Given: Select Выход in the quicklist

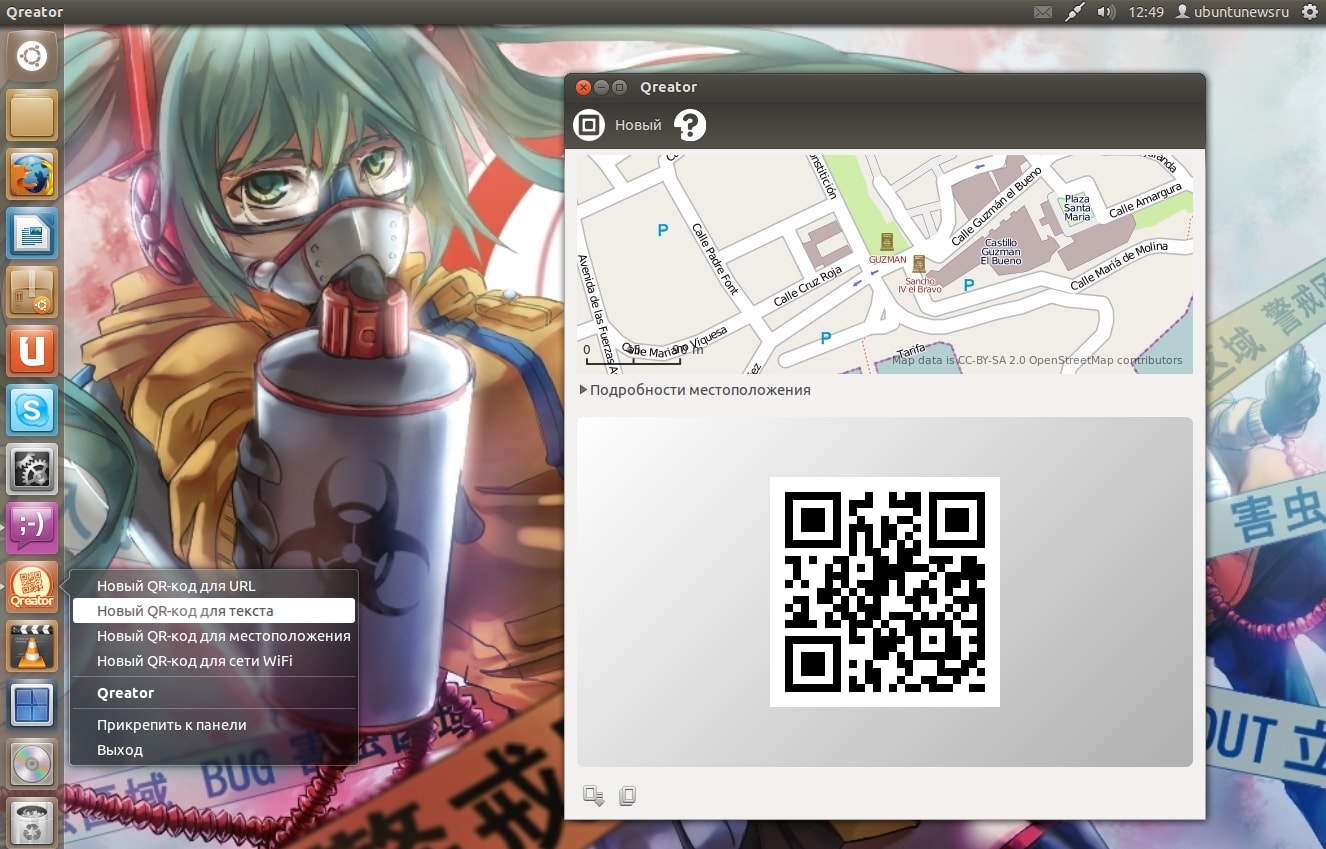Looking at the screenshot, I should [x=214, y=750].
